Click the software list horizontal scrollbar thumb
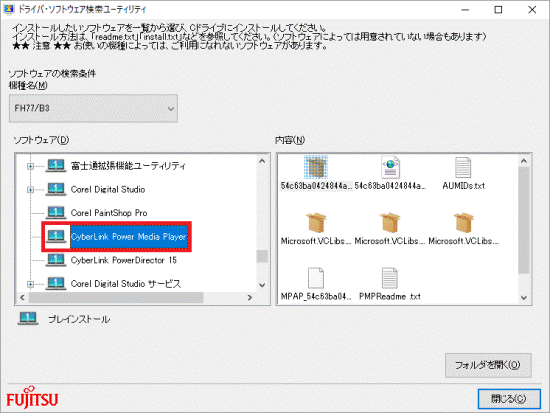 tap(116, 298)
